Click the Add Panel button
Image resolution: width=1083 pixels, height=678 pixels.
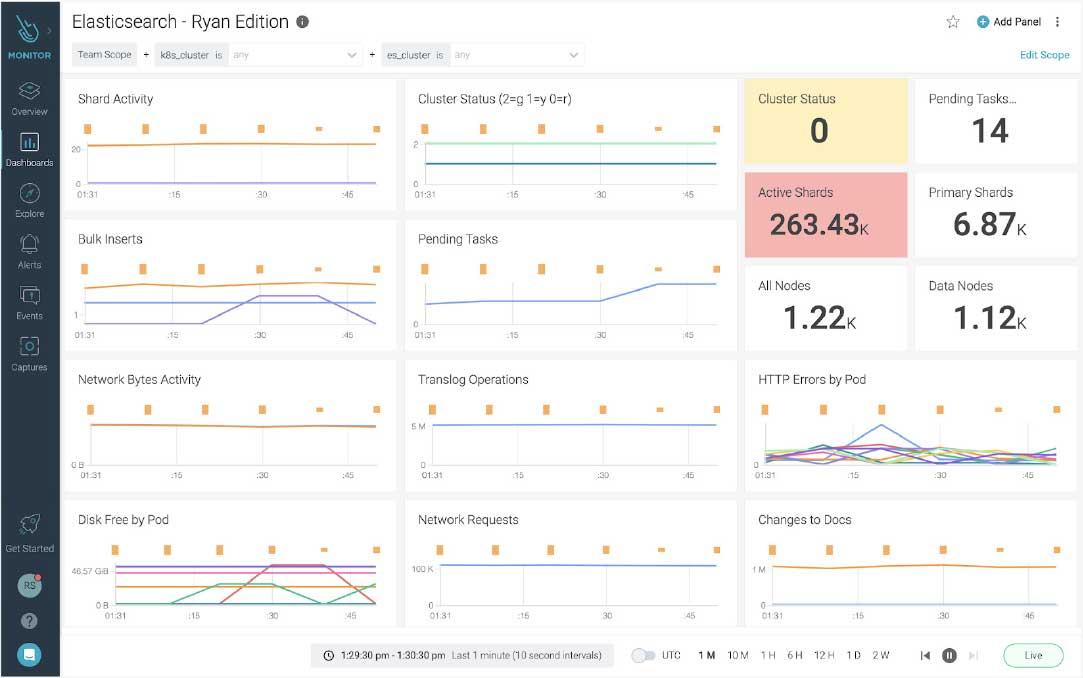[1009, 22]
